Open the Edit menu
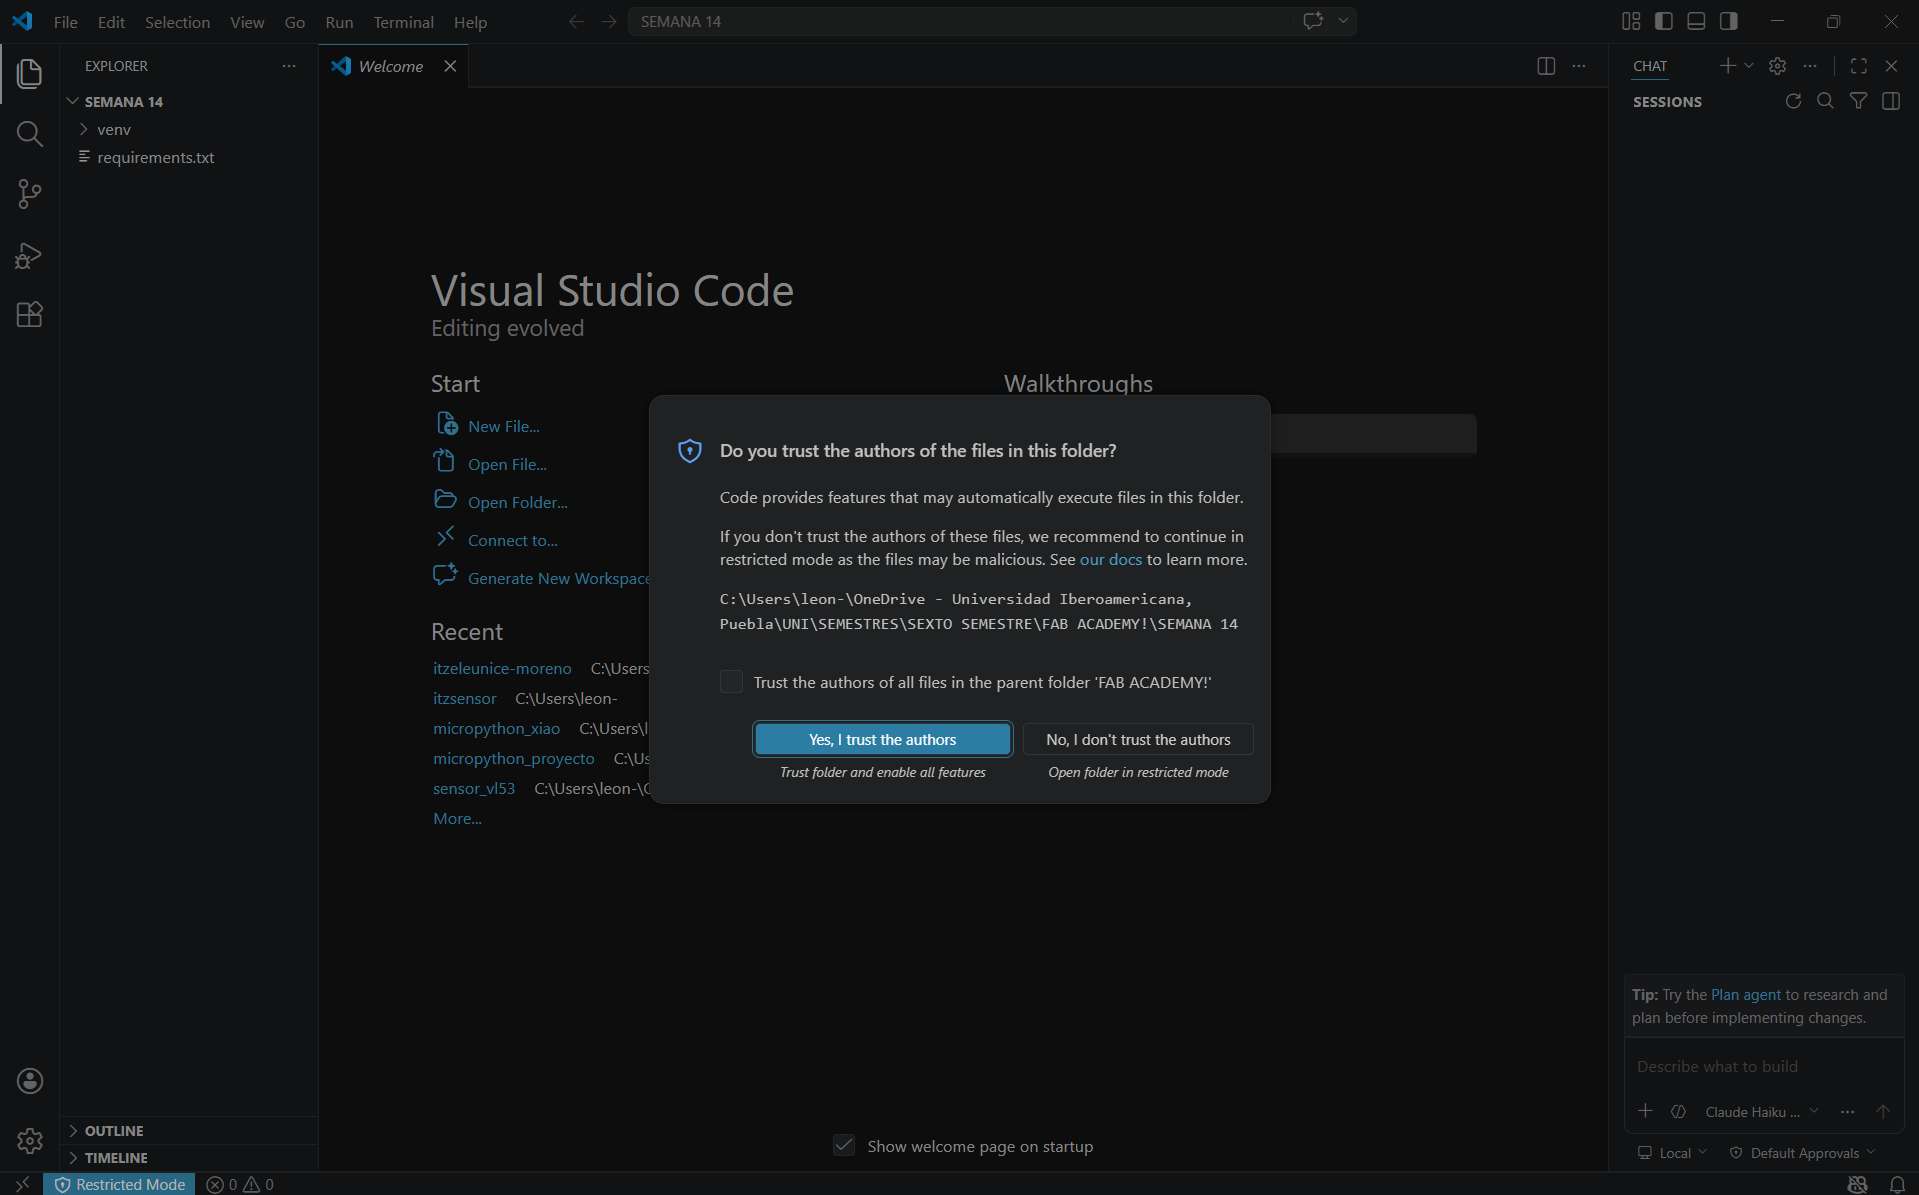The width and height of the screenshot is (1919, 1195). click(x=111, y=22)
